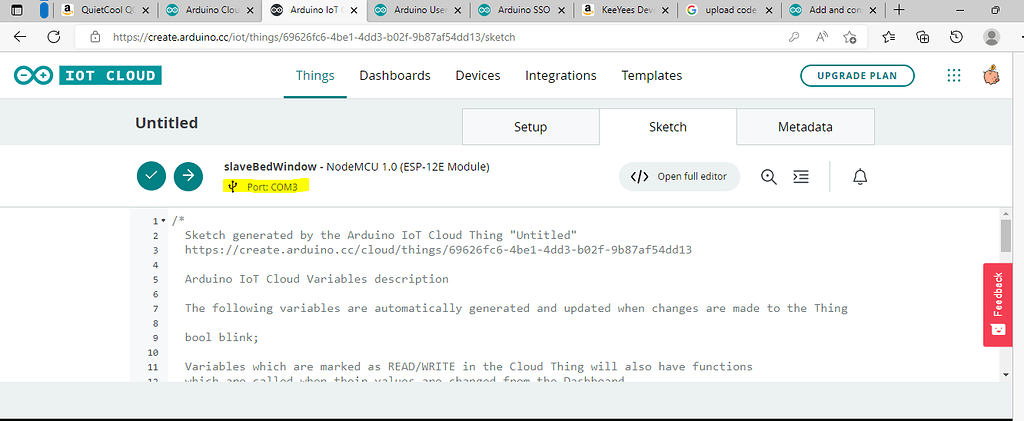Upload the sketch with the arrow icon
1024x421 pixels.
click(189, 176)
